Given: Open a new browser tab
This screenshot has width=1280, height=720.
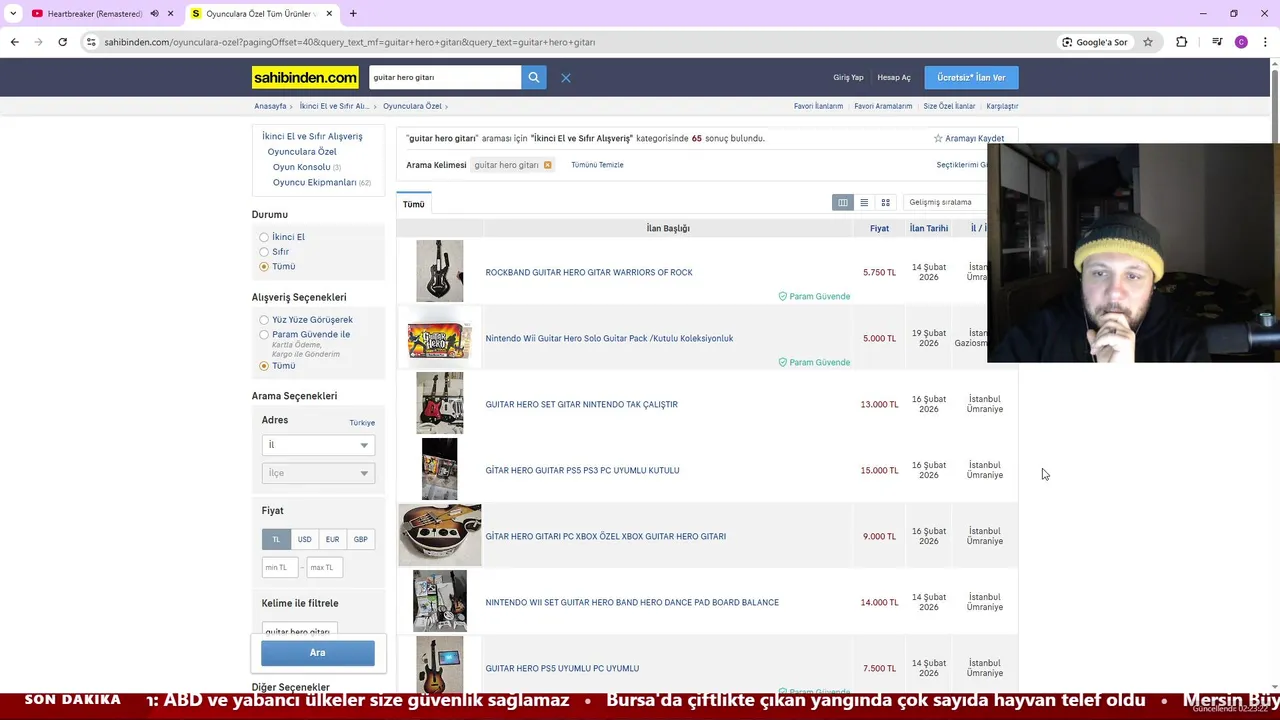Looking at the screenshot, I should pyautogui.click(x=353, y=14).
